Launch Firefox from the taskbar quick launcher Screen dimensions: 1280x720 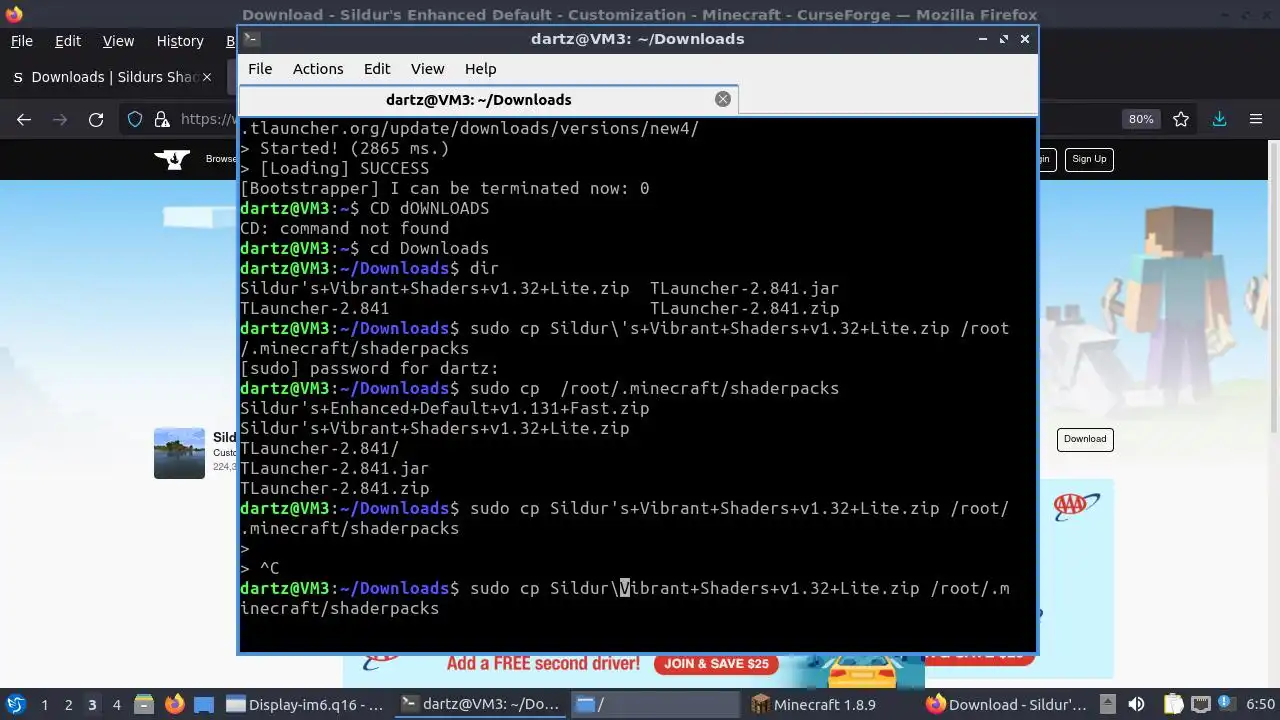[174, 704]
